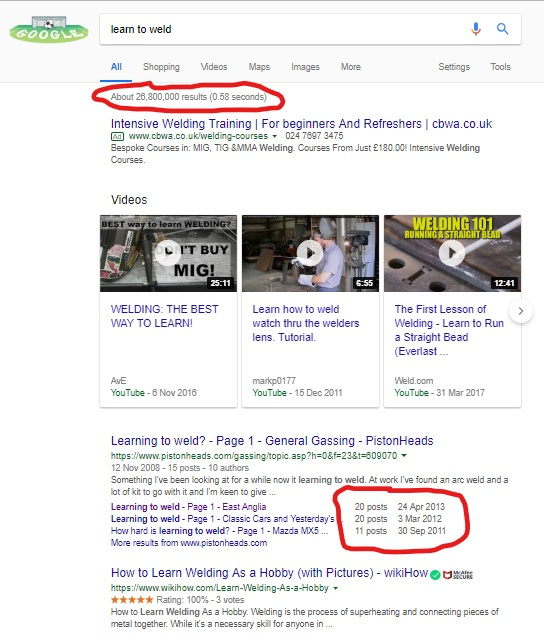Click 'Rating: 100% - 3 votes' text
Viewport: 544px width, 634px height.
coord(200,600)
